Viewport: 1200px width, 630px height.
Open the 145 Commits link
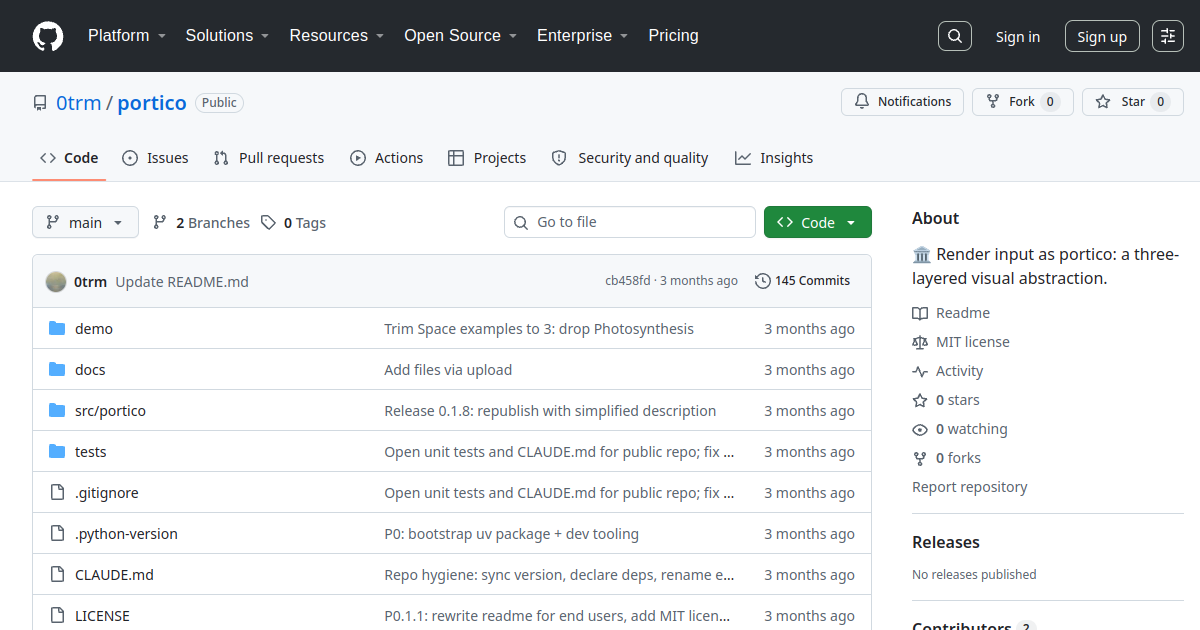(803, 281)
